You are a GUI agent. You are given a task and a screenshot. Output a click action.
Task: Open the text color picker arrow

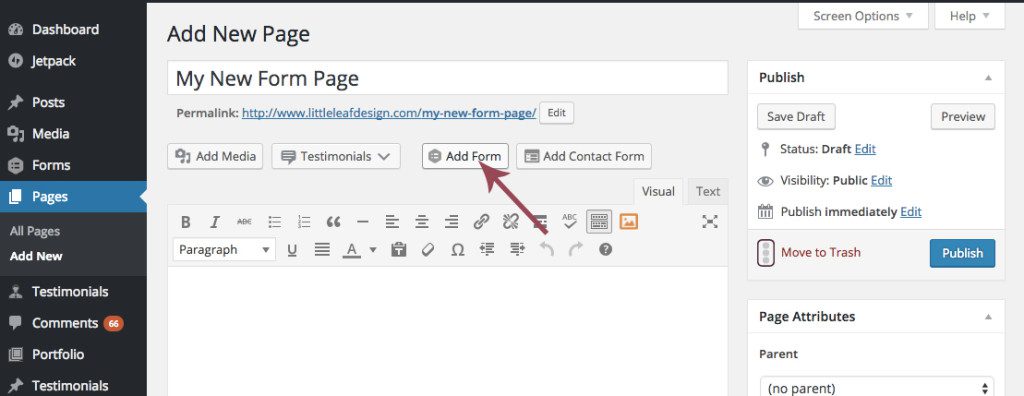(373, 250)
